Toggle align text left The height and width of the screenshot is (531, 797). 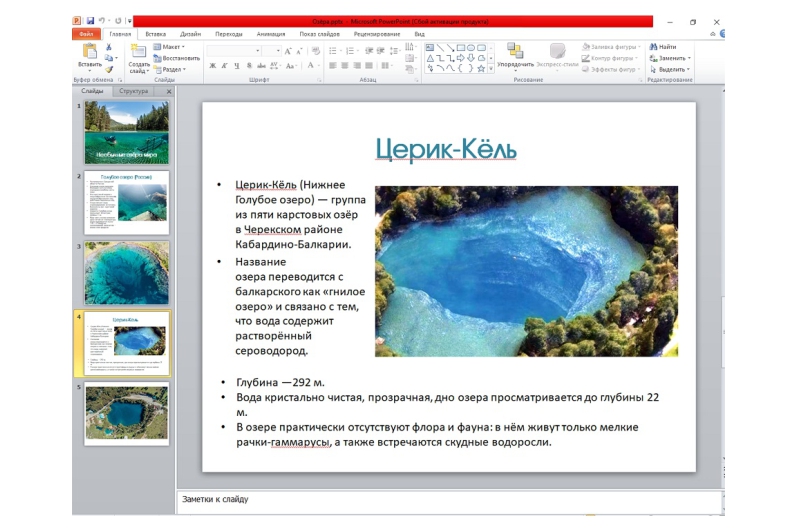tap(333, 66)
